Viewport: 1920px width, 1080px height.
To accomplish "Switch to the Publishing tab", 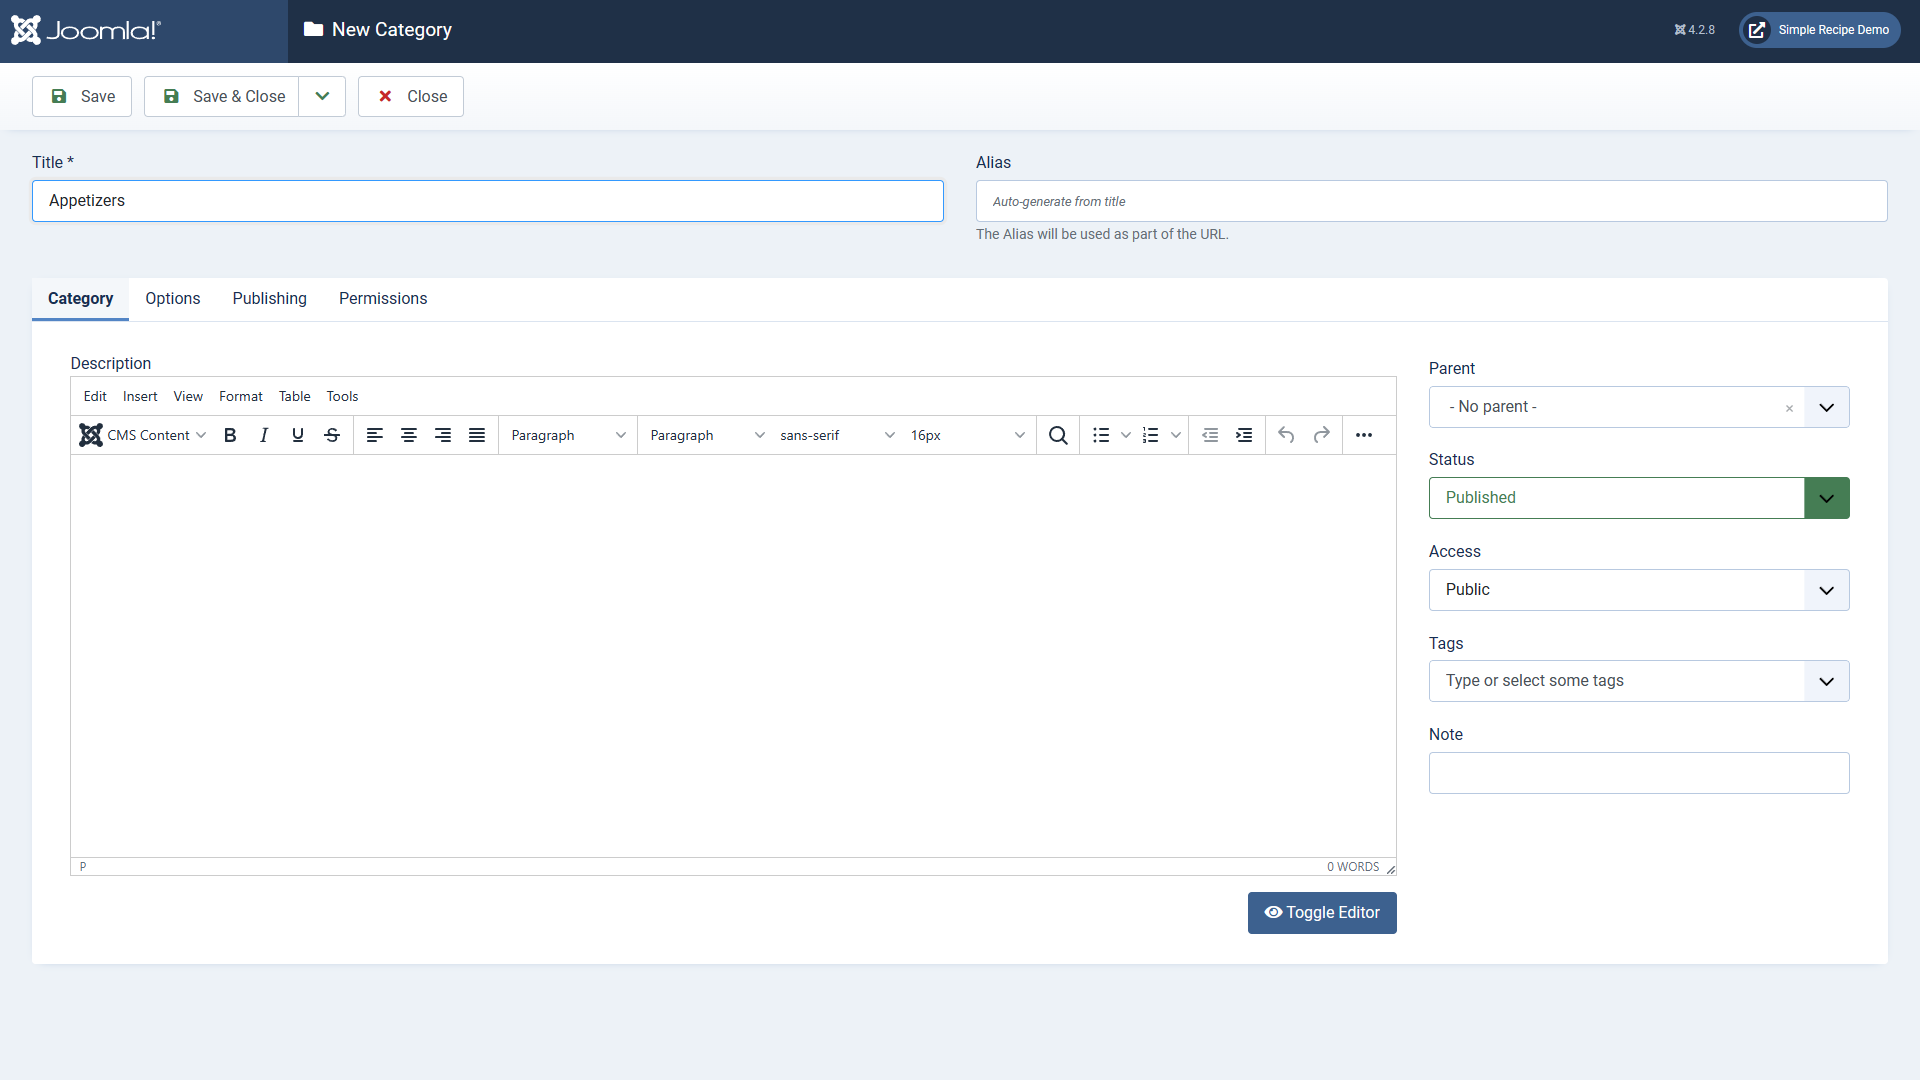I will pos(269,299).
